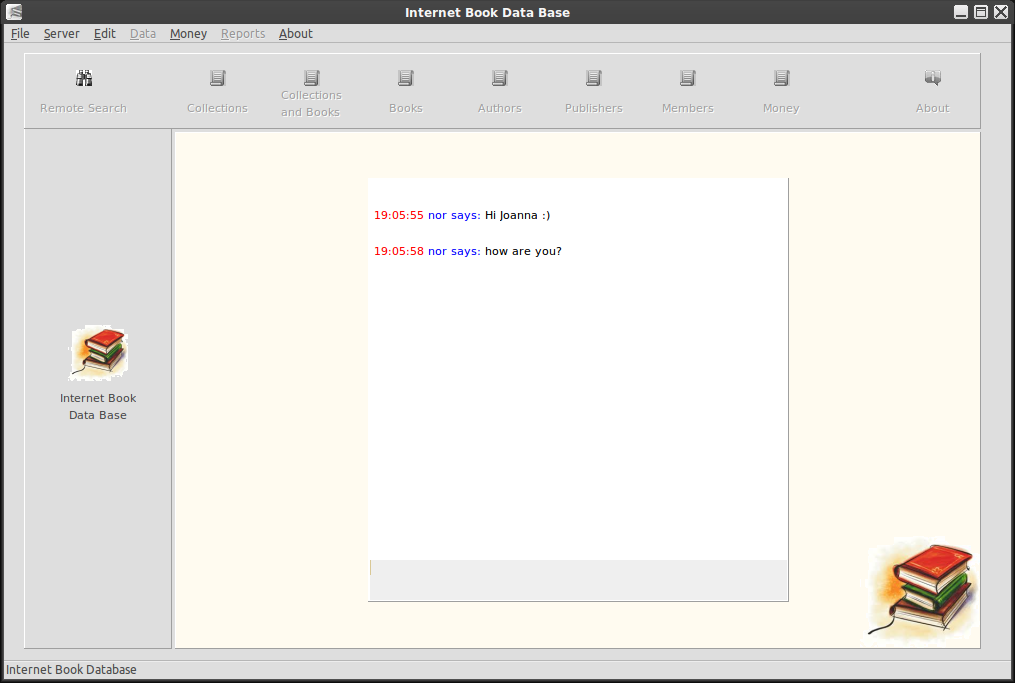Open the Collections toolbar icon

coord(218,78)
